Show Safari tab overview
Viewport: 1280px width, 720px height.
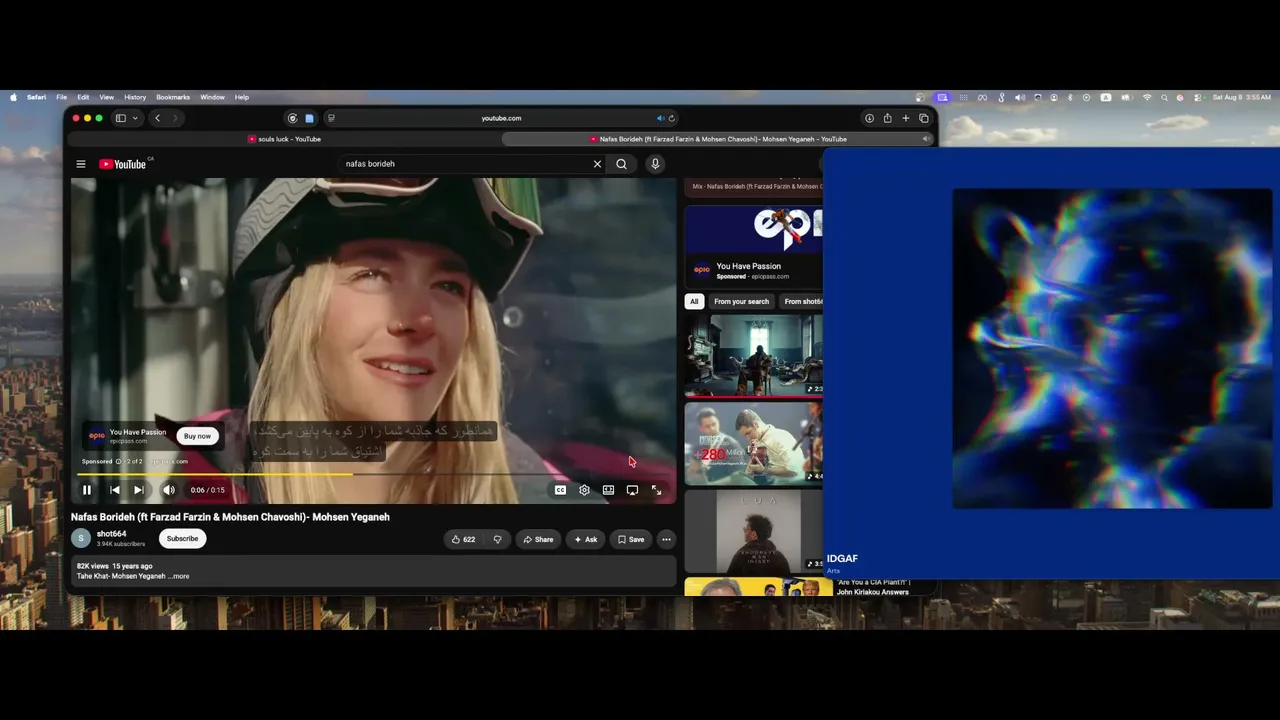[x=924, y=118]
